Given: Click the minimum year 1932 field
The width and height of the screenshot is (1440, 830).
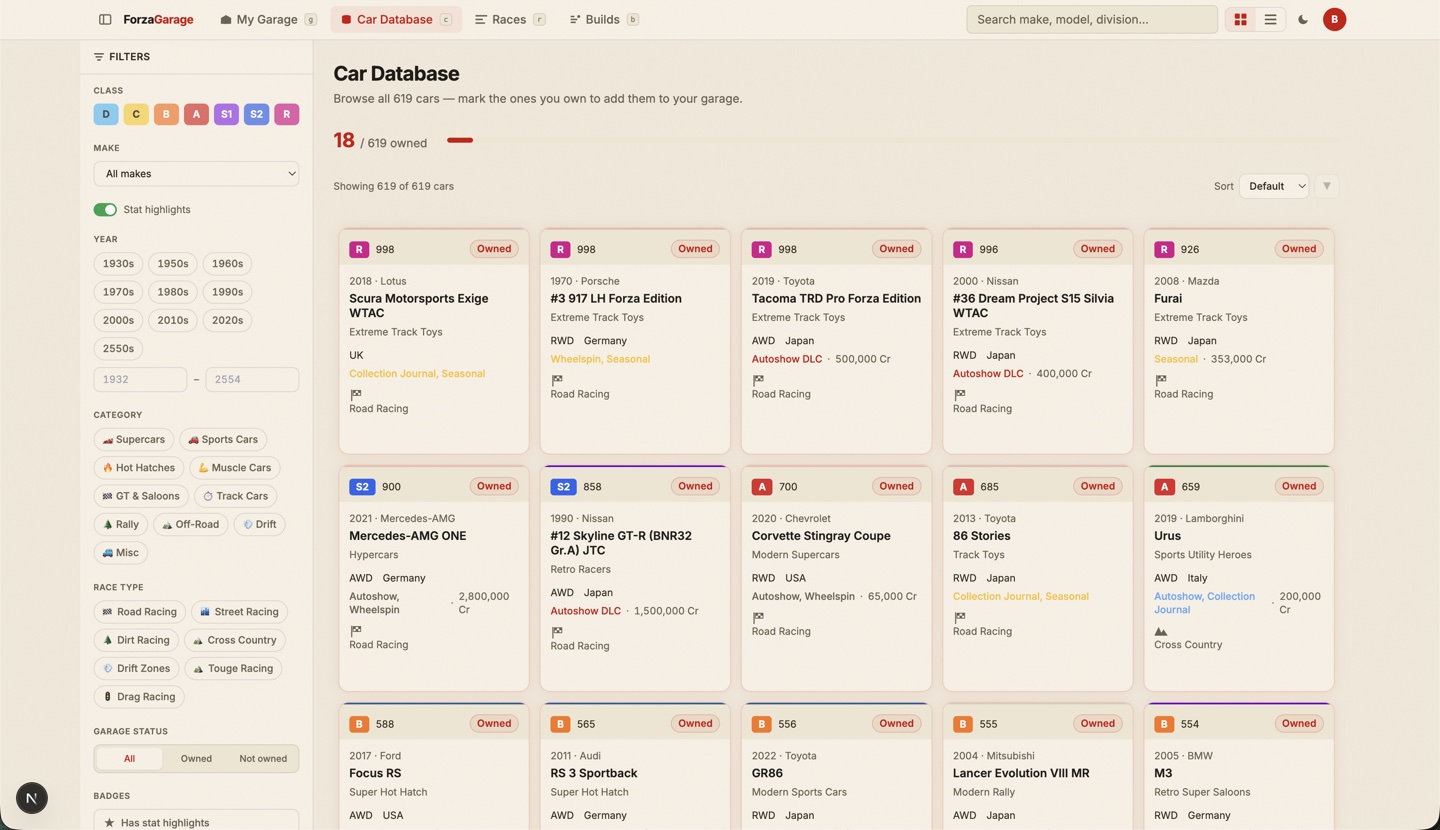Looking at the screenshot, I should [140, 380].
